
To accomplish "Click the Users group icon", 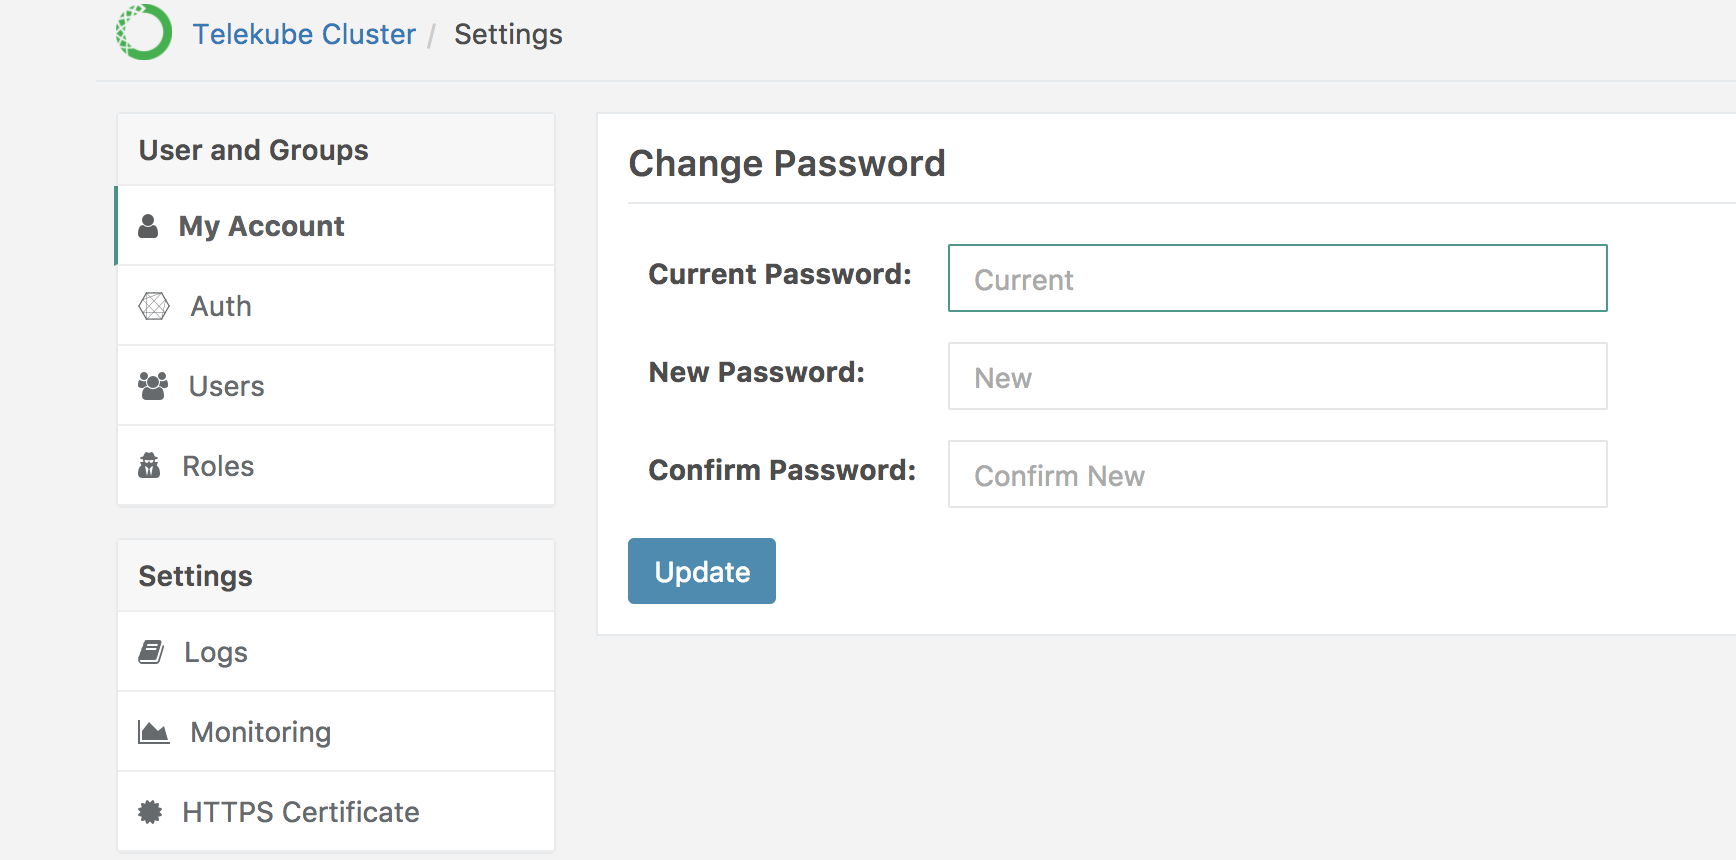I will 153,386.
